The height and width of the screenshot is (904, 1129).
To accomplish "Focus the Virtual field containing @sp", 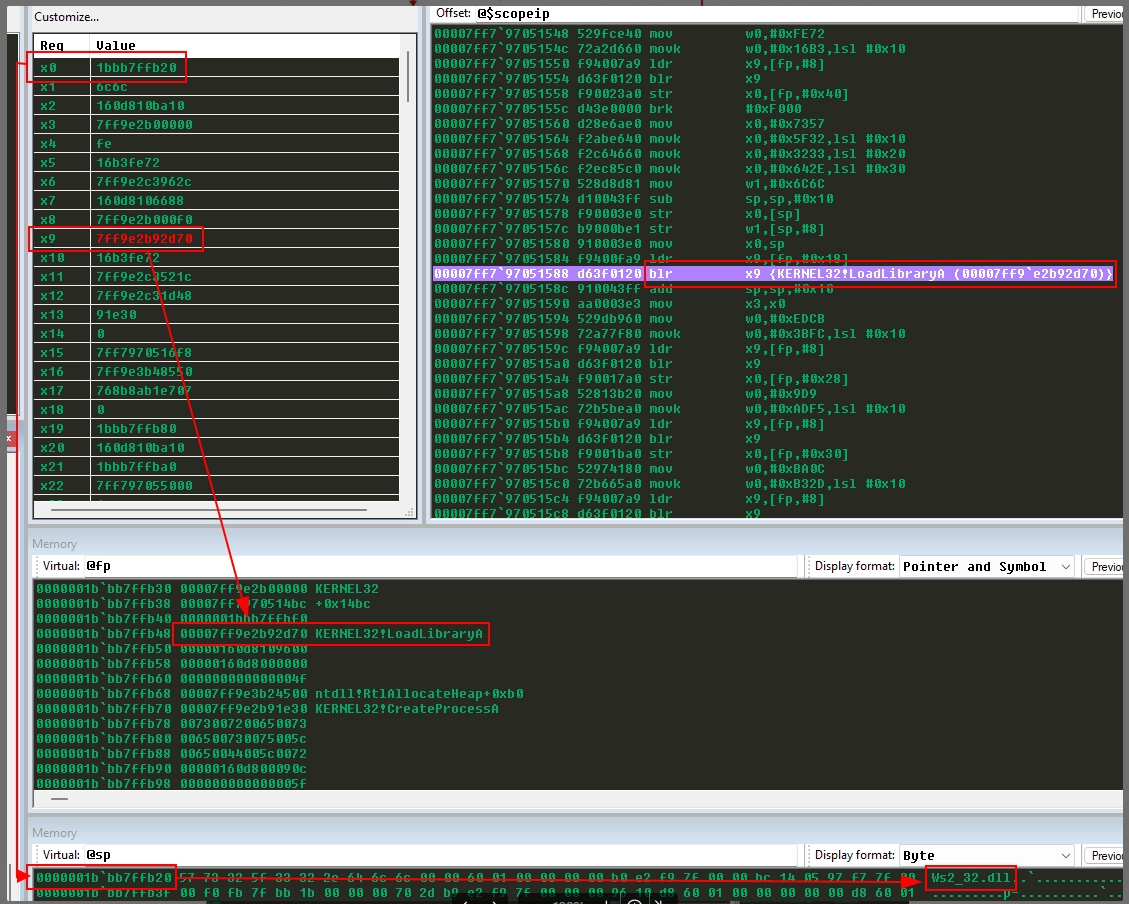I will (441, 854).
